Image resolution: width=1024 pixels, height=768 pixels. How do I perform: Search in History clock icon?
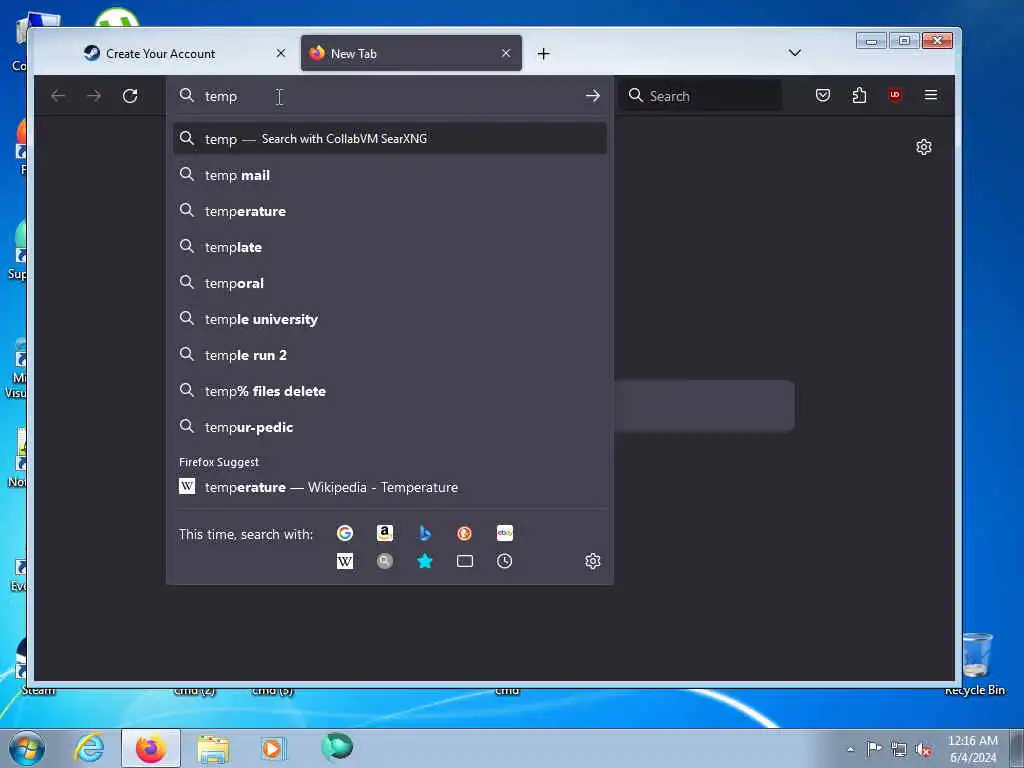click(505, 561)
